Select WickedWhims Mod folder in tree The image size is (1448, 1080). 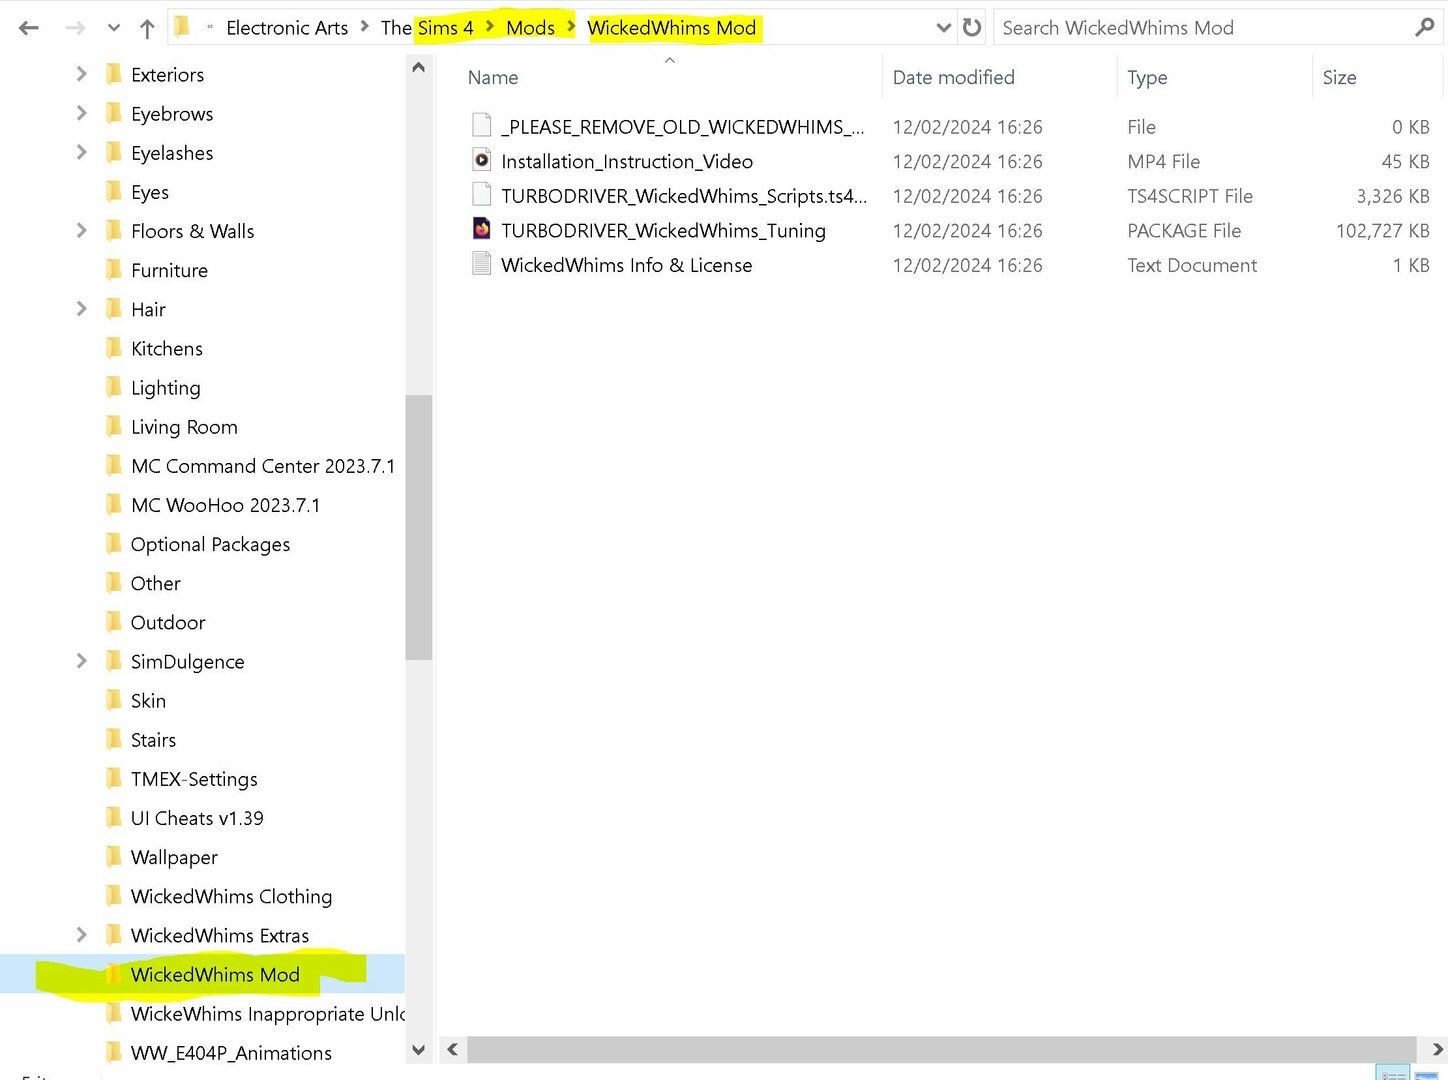point(215,974)
